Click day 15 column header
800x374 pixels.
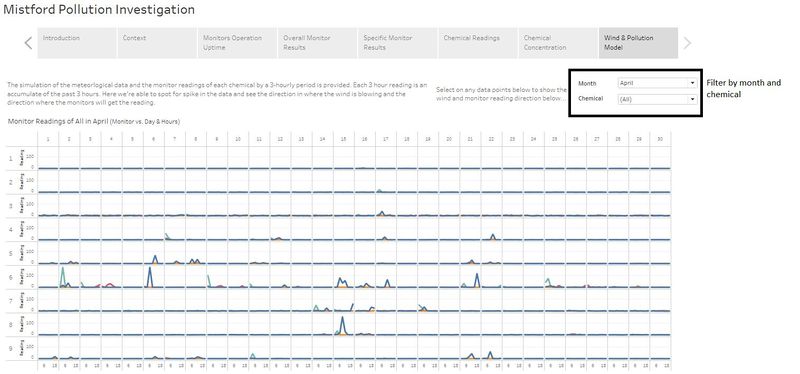[343, 139]
